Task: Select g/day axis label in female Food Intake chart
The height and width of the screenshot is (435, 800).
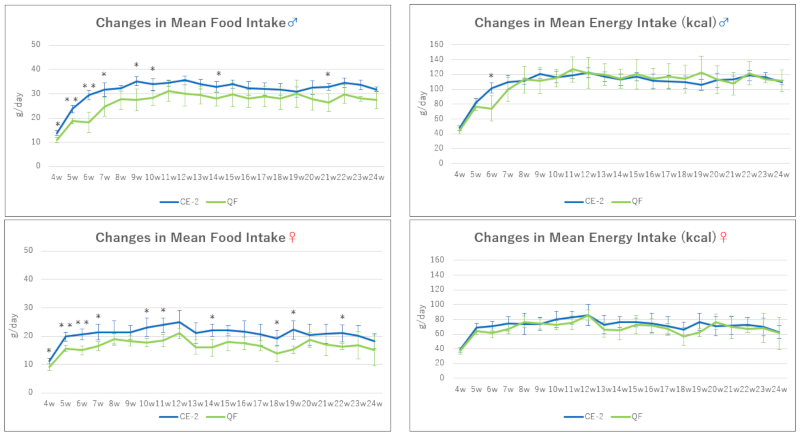Action: tap(19, 320)
